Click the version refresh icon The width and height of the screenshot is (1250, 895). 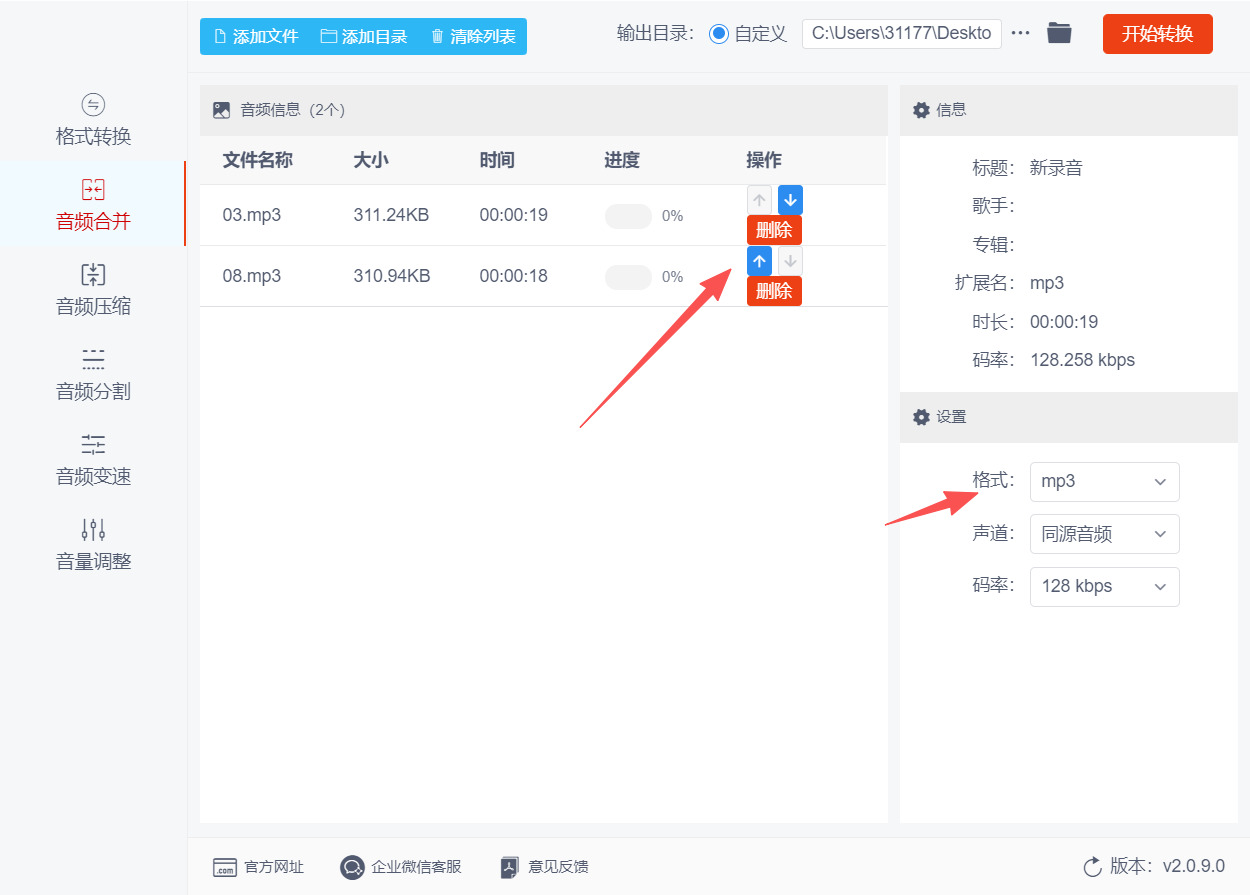(x=1093, y=866)
